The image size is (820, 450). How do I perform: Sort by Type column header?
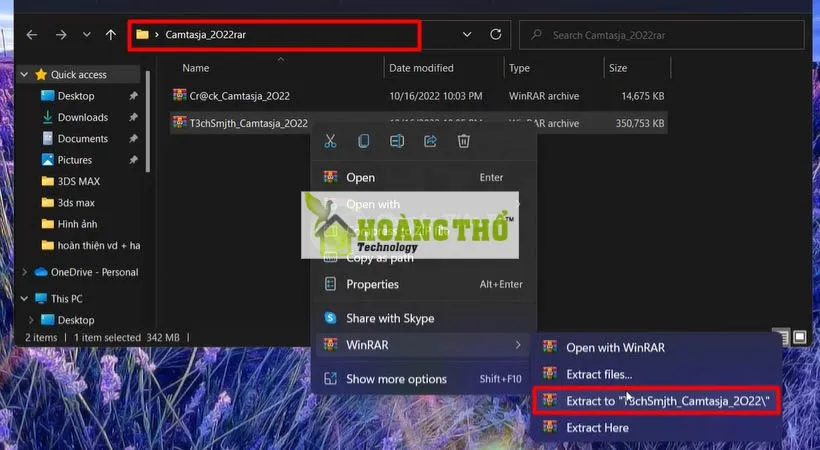519,68
